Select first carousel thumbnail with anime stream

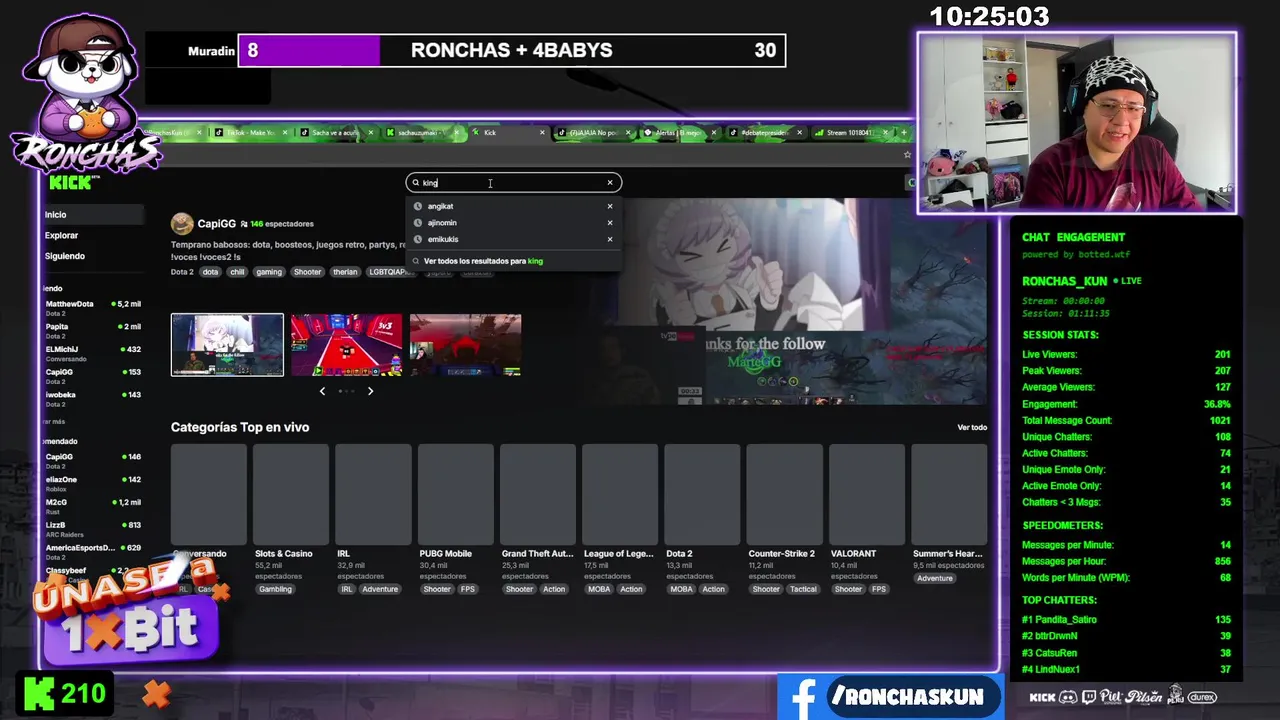pyautogui.click(x=227, y=345)
